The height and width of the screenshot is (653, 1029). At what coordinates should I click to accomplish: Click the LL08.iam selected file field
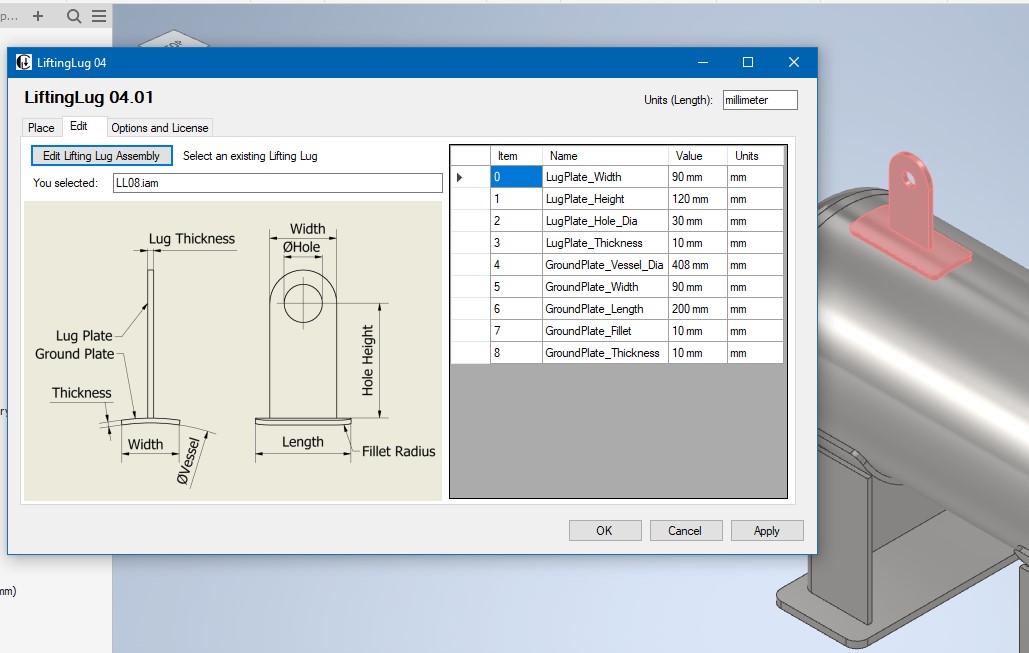point(277,183)
